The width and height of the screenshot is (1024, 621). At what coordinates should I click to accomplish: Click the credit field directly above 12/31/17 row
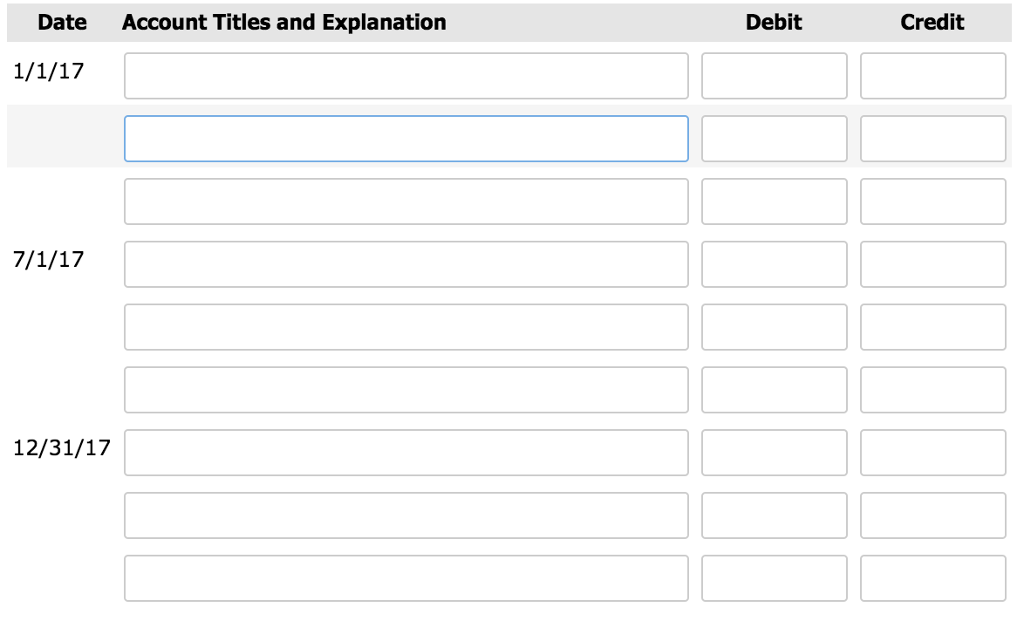pyautogui.click(x=932, y=390)
